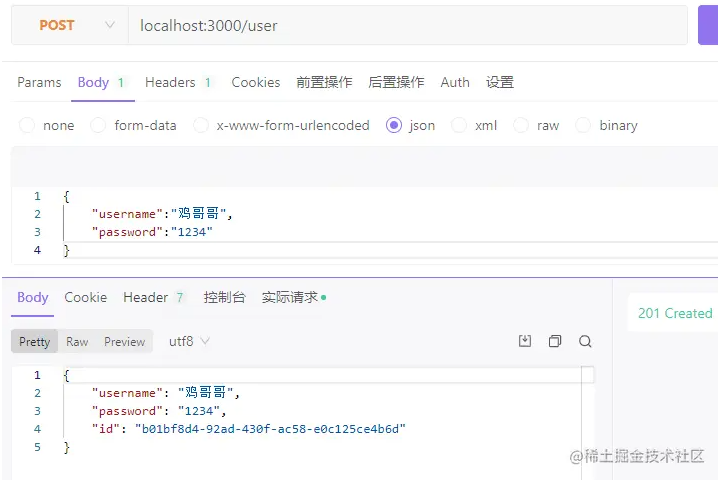Image resolution: width=718 pixels, height=482 pixels.
Task: Edit the localhost:3000/user URL field
Action: coord(408,25)
